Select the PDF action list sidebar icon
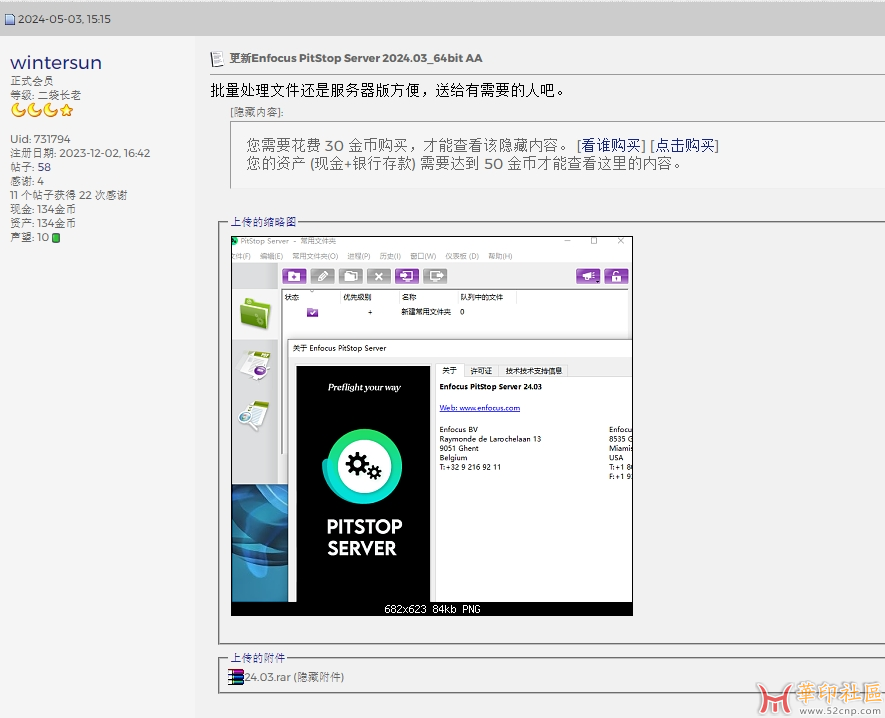The height and width of the screenshot is (718, 885). [256, 365]
